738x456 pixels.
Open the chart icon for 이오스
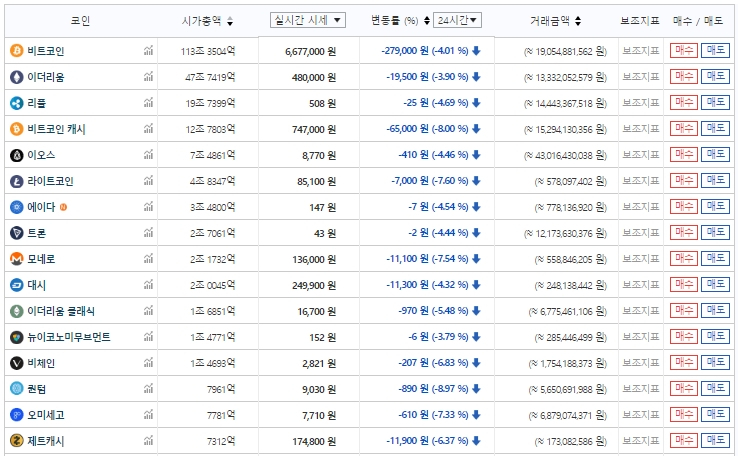(x=148, y=154)
